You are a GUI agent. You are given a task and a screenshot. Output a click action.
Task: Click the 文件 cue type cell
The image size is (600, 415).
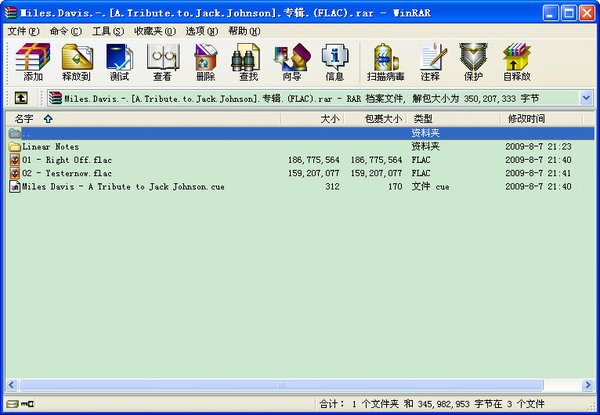point(430,187)
